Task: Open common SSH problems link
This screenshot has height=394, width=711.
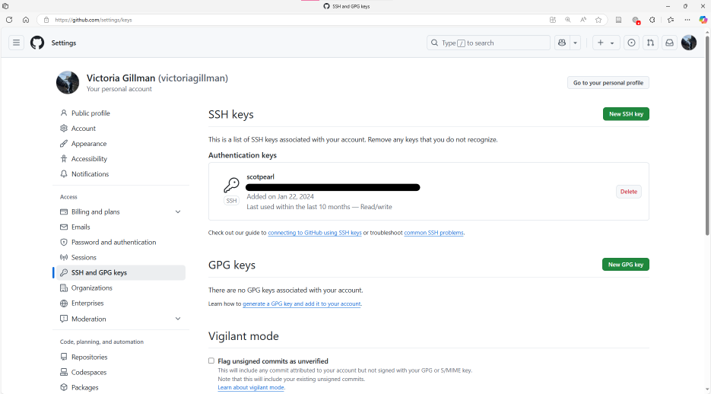Action: tap(433, 233)
